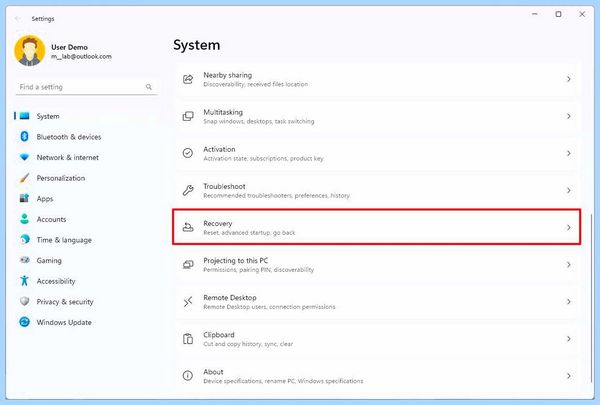Image resolution: width=600 pixels, height=405 pixels.
Task: Click 'Discoverability, received files location' text
Action: pos(256,84)
